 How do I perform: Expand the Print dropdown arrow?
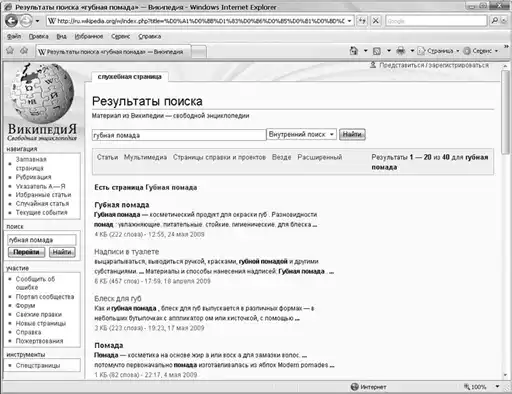pyautogui.click(x=412, y=51)
